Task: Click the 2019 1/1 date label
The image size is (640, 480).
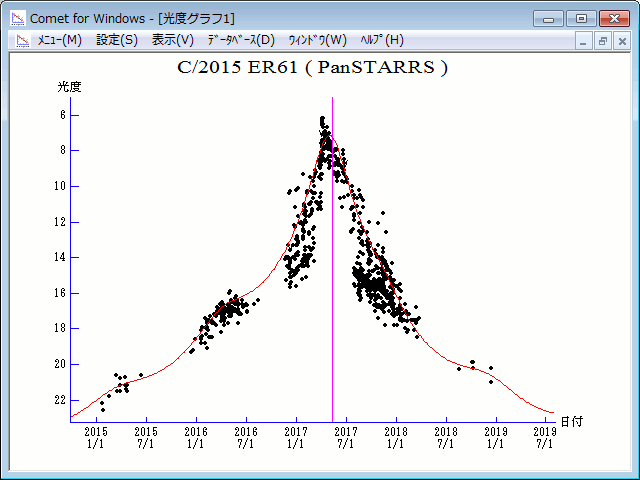Action: (x=496, y=438)
